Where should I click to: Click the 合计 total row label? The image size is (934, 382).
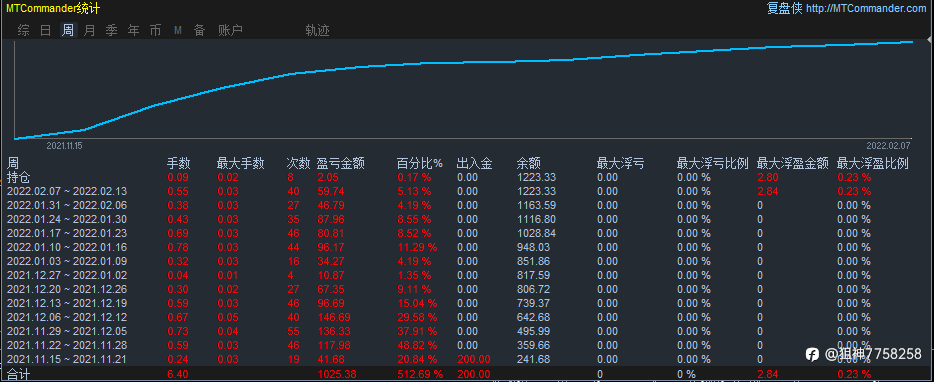(x=18, y=374)
